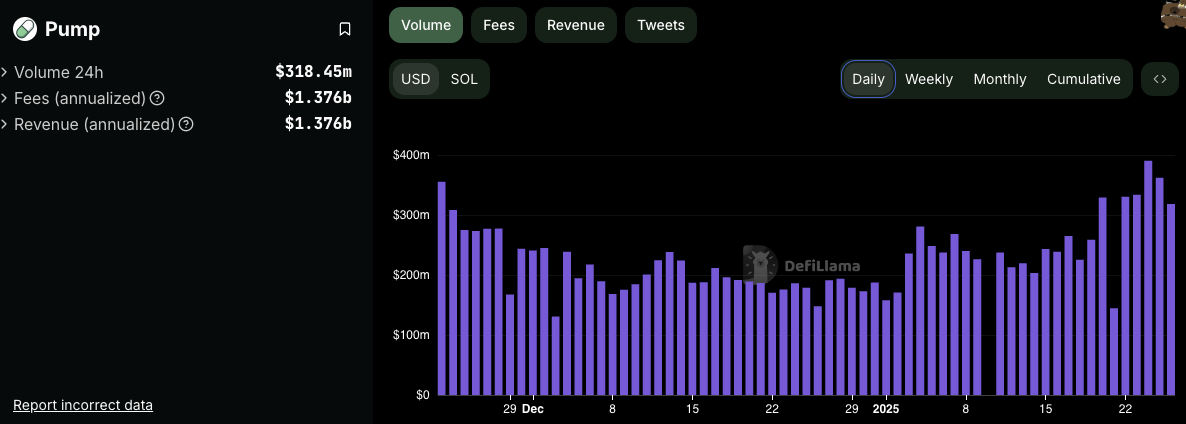1186x424 pixels.
Task: Click the $400m axis label
Action: pyautogui.click(x=411, y=155)
